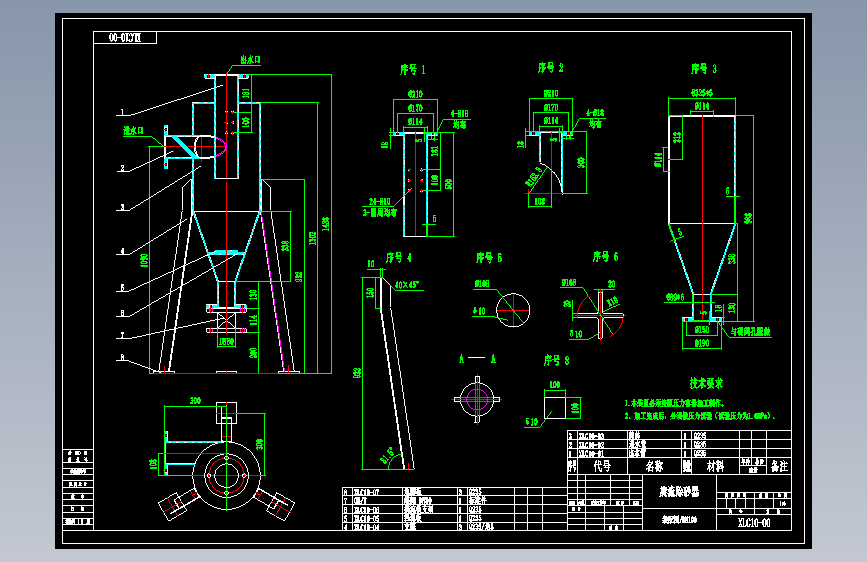The width and height of the screenshot is (867, 562).
Task: Click the '序号 6' detail view title
Action: (x=605, y=257)
